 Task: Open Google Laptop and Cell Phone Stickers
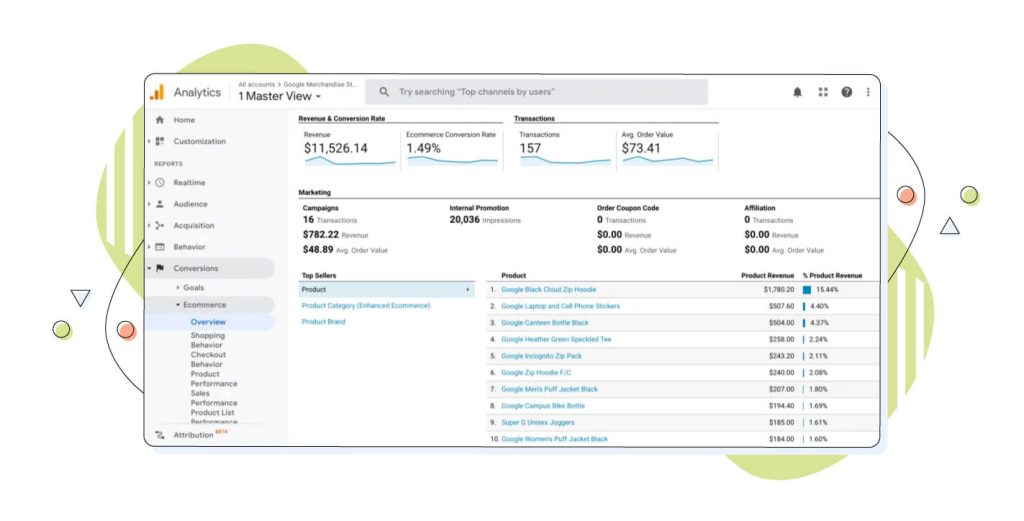tap(560, 306)
